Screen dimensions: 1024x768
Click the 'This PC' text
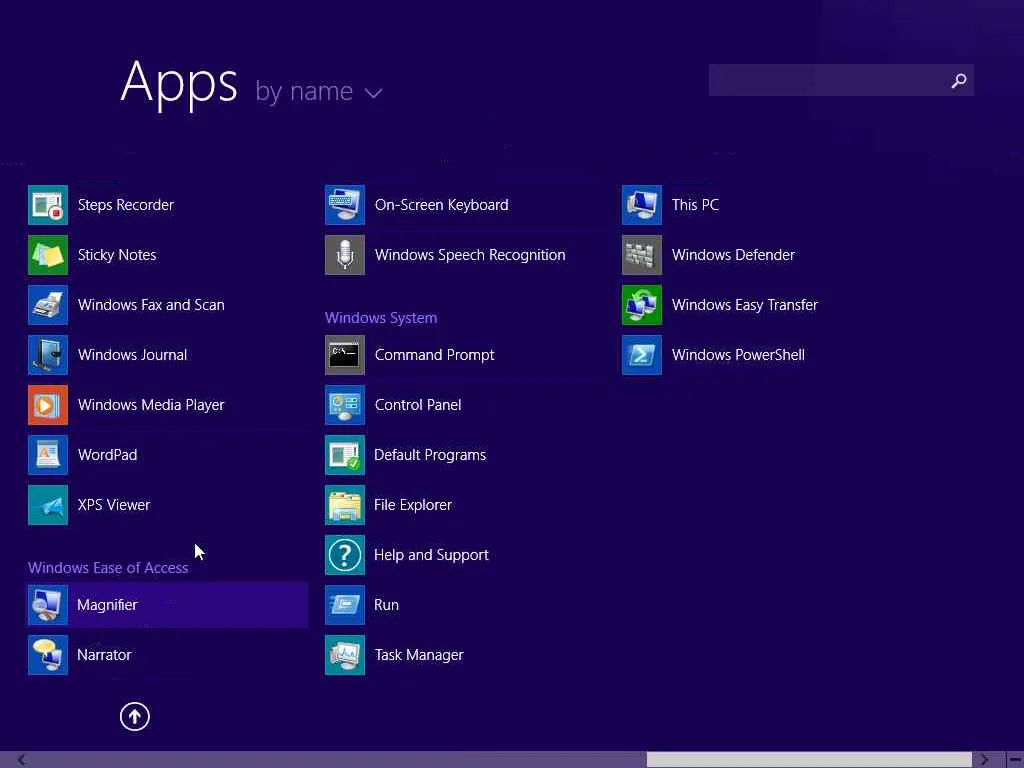[696, 205]
